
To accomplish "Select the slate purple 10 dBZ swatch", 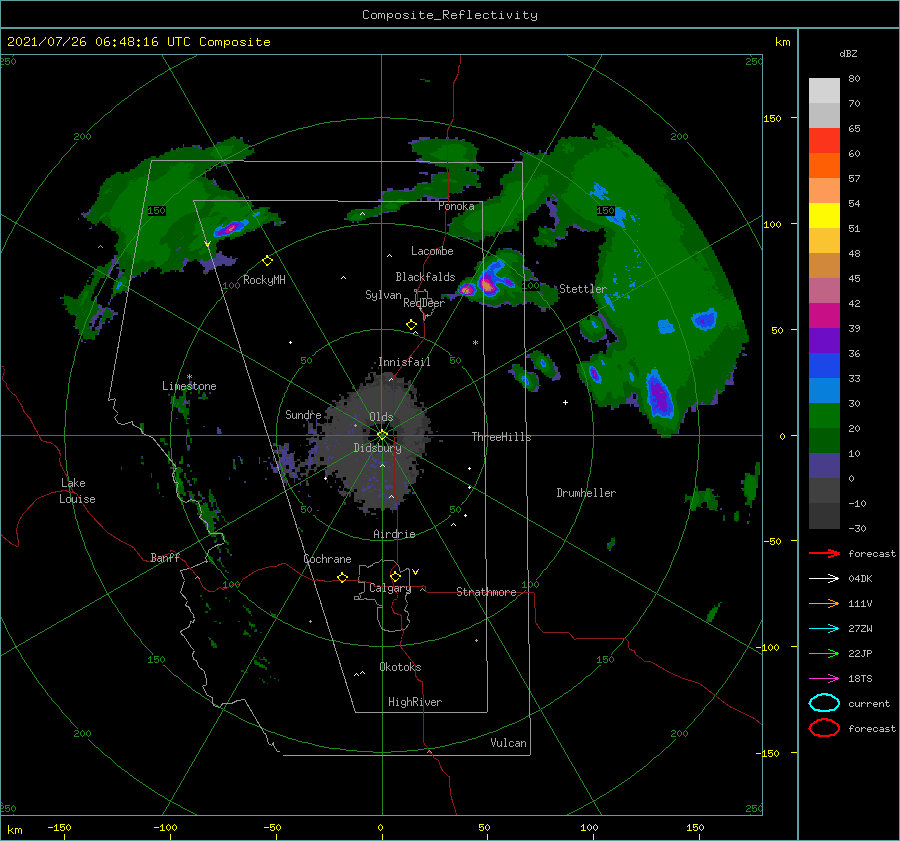I will 824,466.
